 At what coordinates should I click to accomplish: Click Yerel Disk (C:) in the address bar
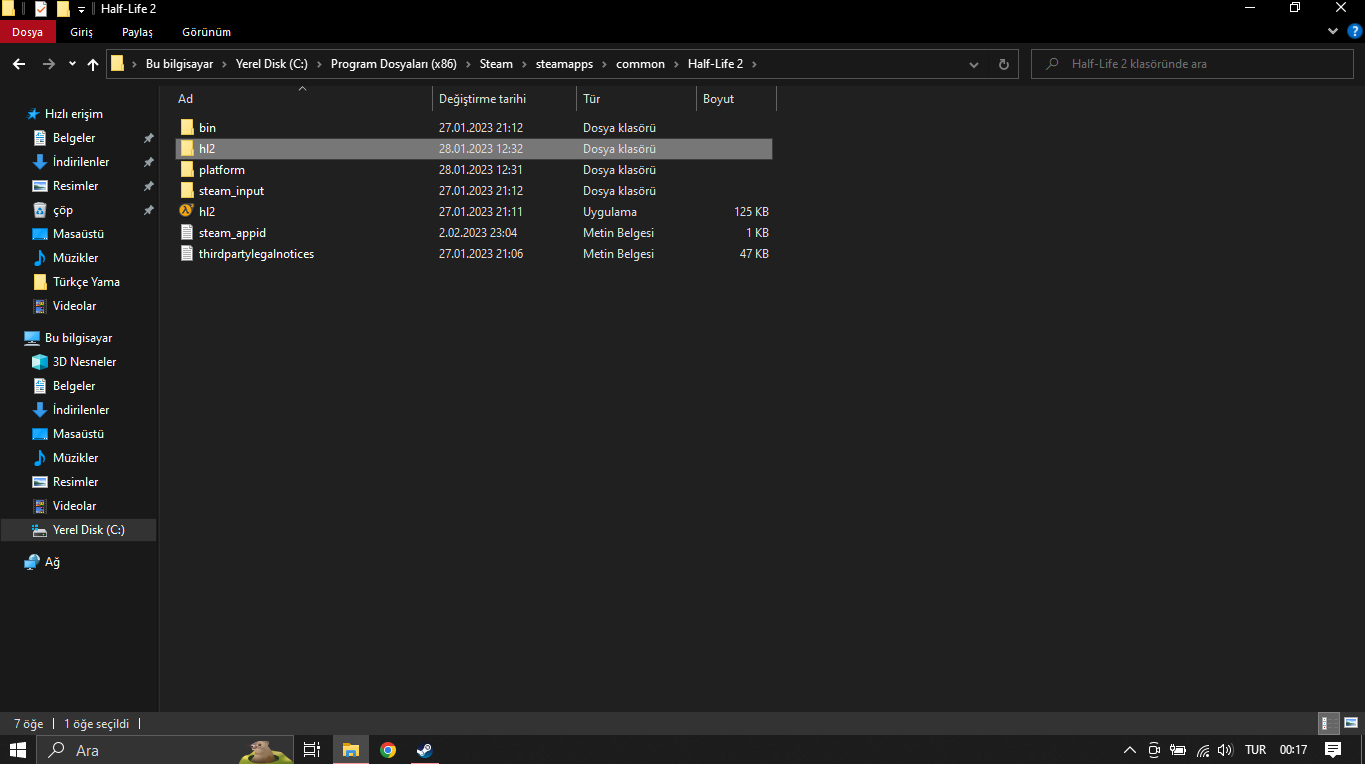[272, 64]
